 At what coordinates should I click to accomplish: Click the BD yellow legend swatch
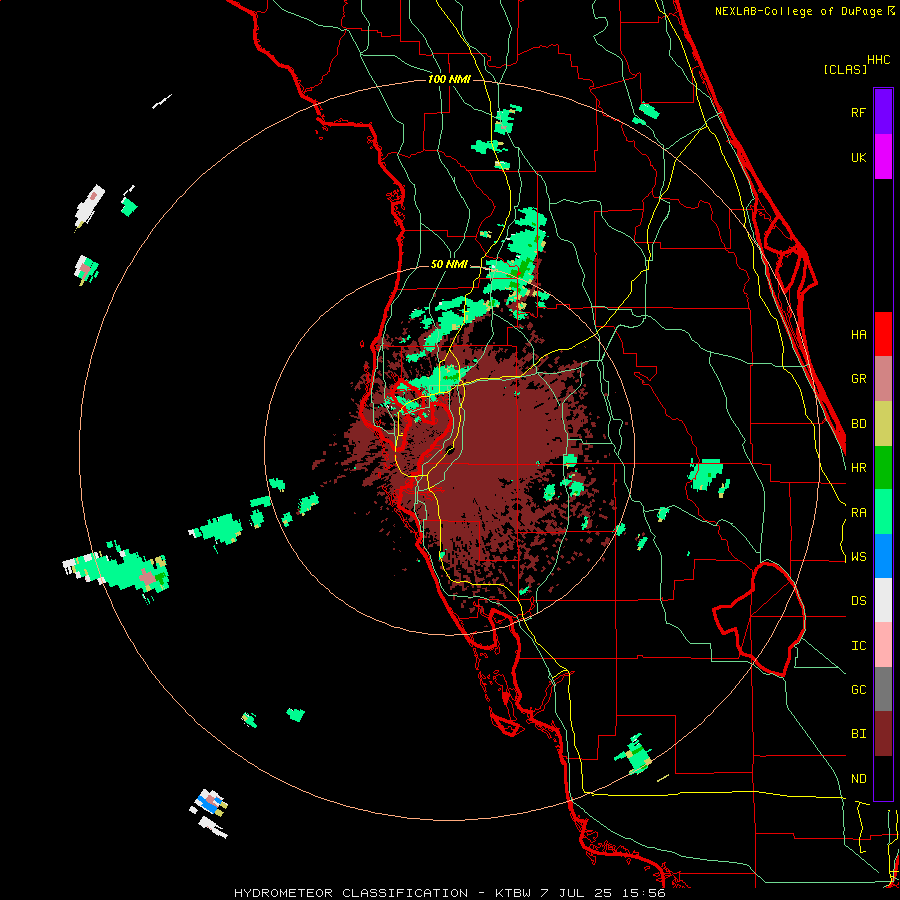883,424
